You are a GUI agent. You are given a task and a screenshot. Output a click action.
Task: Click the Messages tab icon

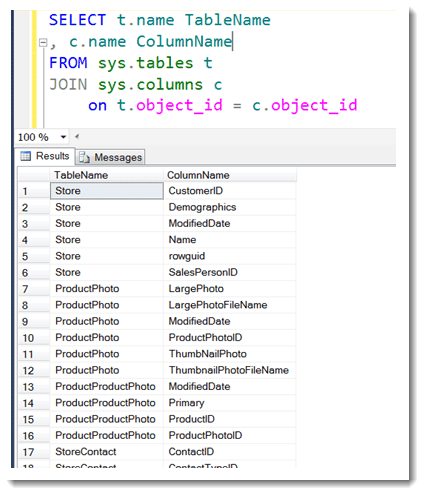pyautogui.click(x=84, y=157)
